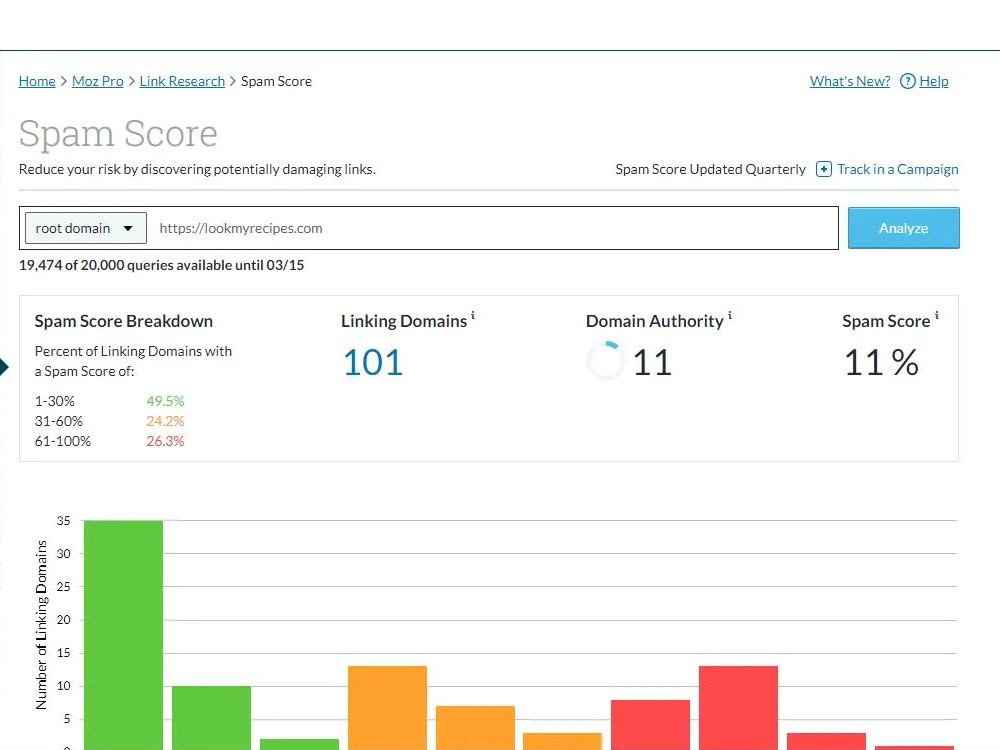Click the Number of Linking Domains axis label

tap(41, 625)
